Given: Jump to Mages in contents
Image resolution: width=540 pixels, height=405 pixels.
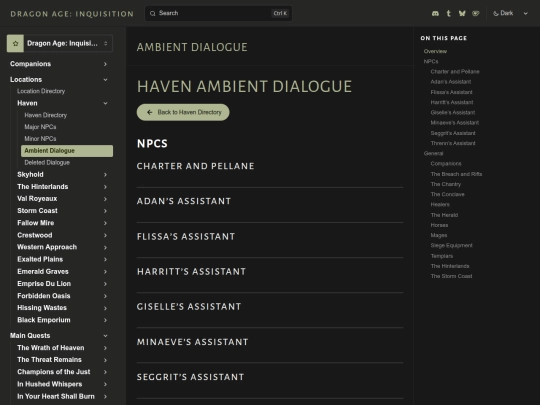Looking at the screenshot, I should [x=439, y=235].
